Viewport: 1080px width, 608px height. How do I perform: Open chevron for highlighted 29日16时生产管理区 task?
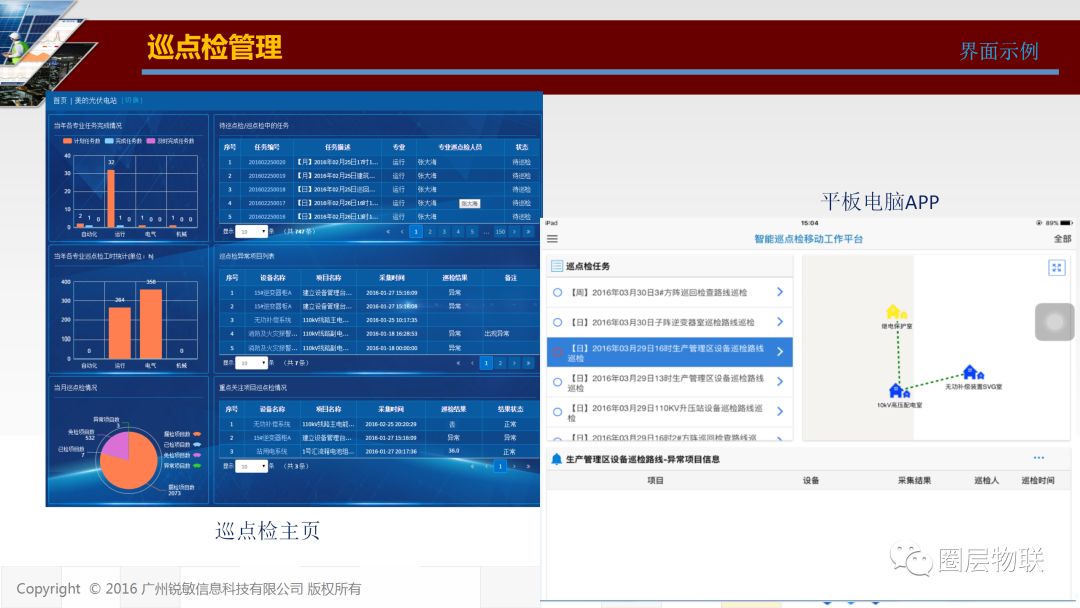tap(780, 352)
